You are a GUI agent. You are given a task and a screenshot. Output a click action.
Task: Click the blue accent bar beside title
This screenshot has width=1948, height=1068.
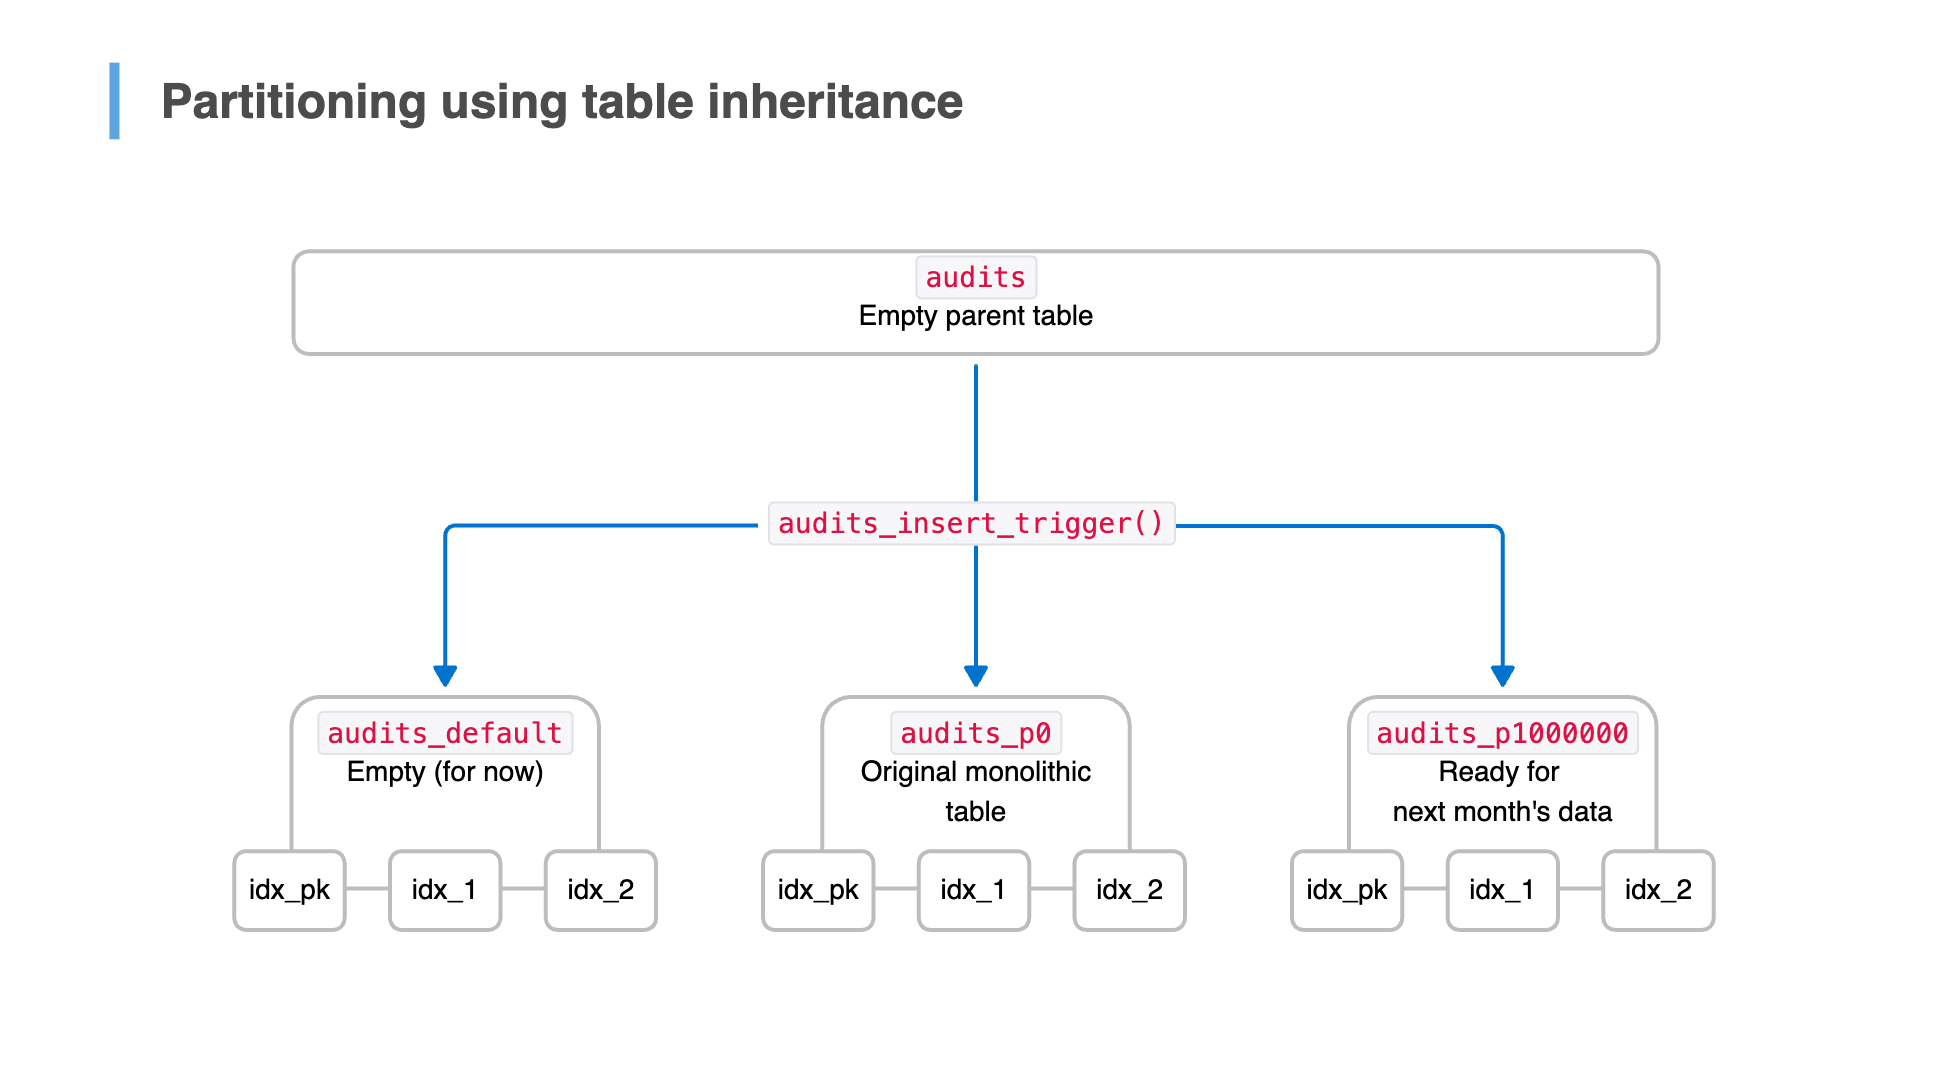(115, 101)
